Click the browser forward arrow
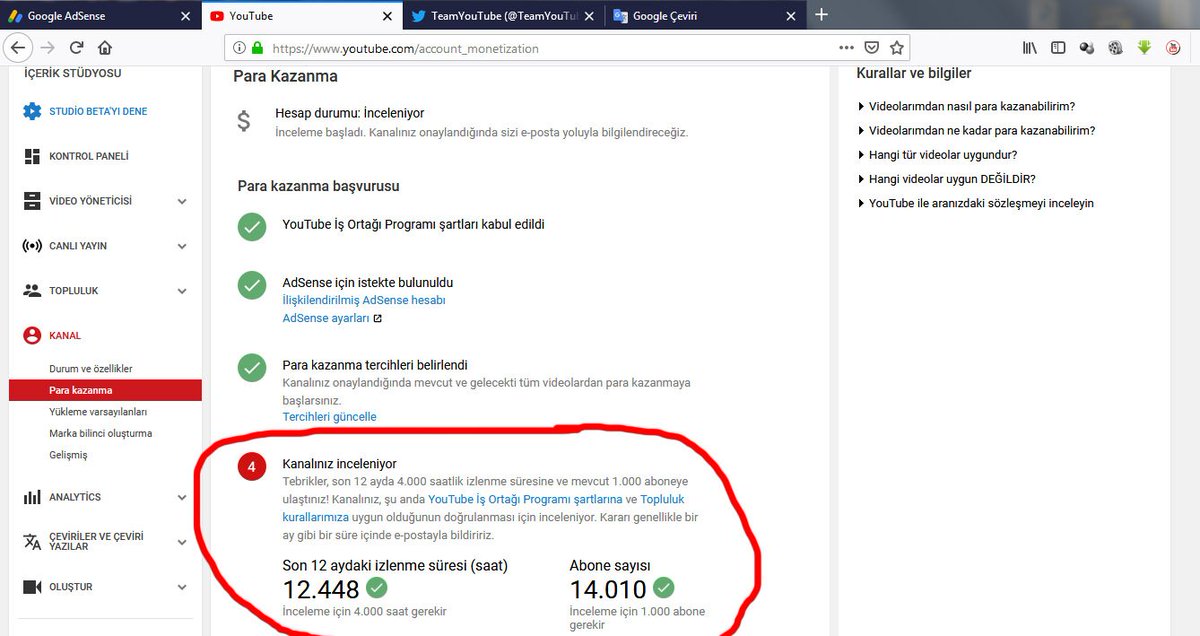 (47, 47)
